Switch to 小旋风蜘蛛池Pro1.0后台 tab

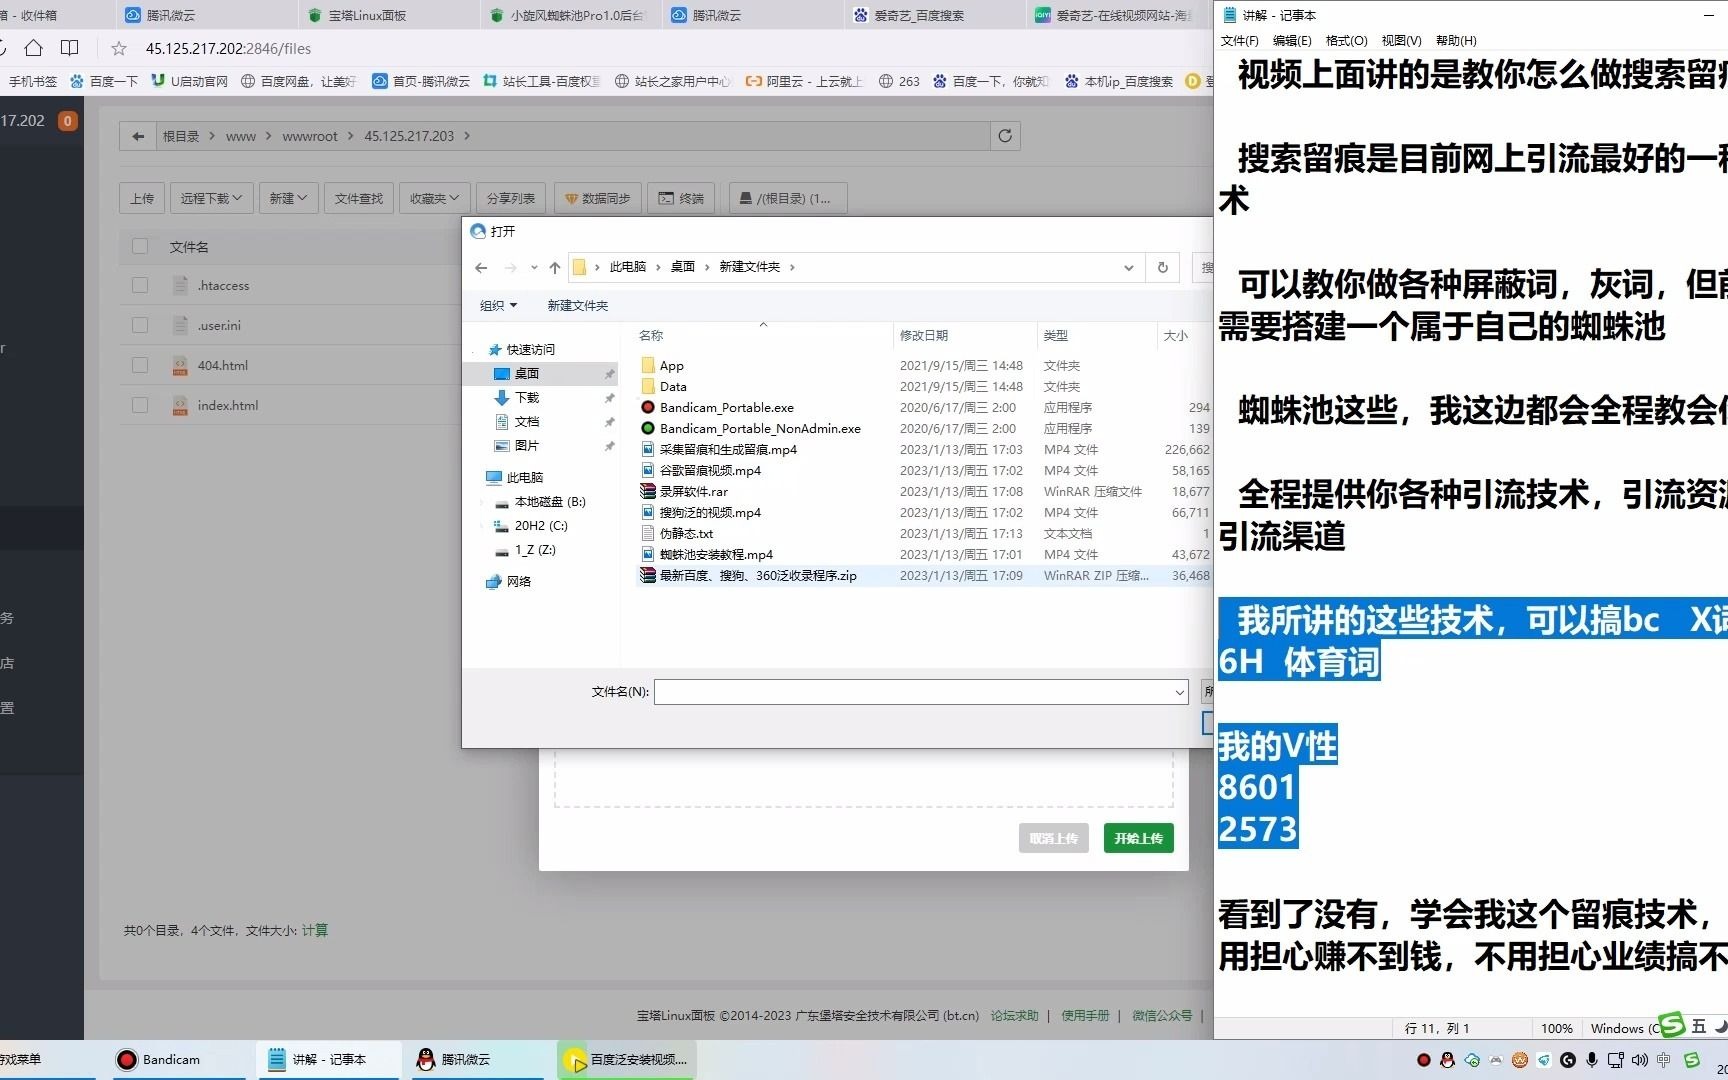pyautogui.click(x=573, y=15)
